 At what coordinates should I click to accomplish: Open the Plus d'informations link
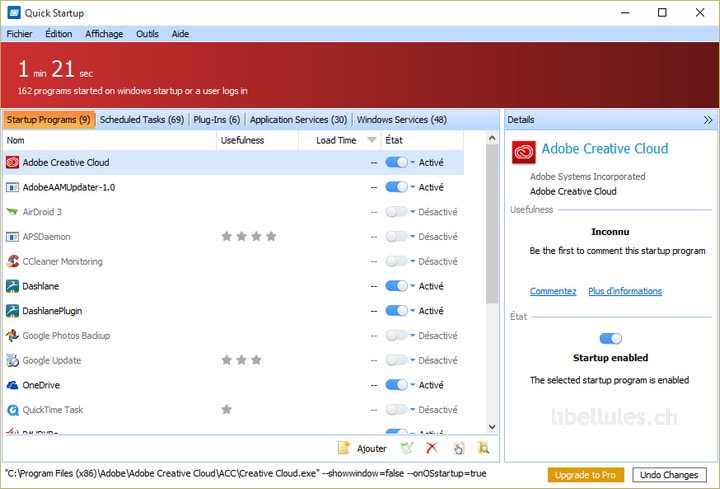tap(625, 291)
